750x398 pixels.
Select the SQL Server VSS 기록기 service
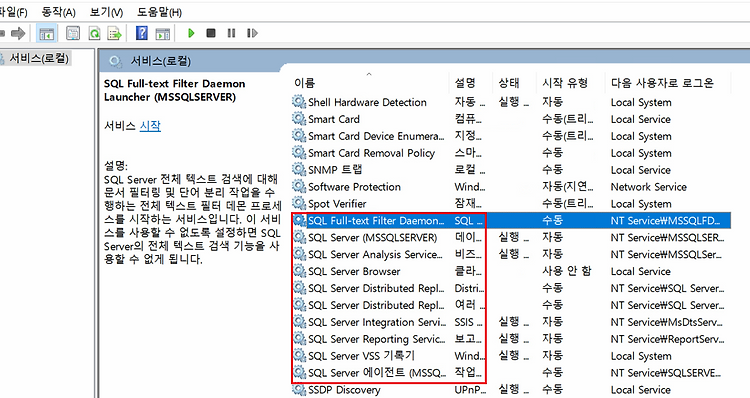click(362, 356)
